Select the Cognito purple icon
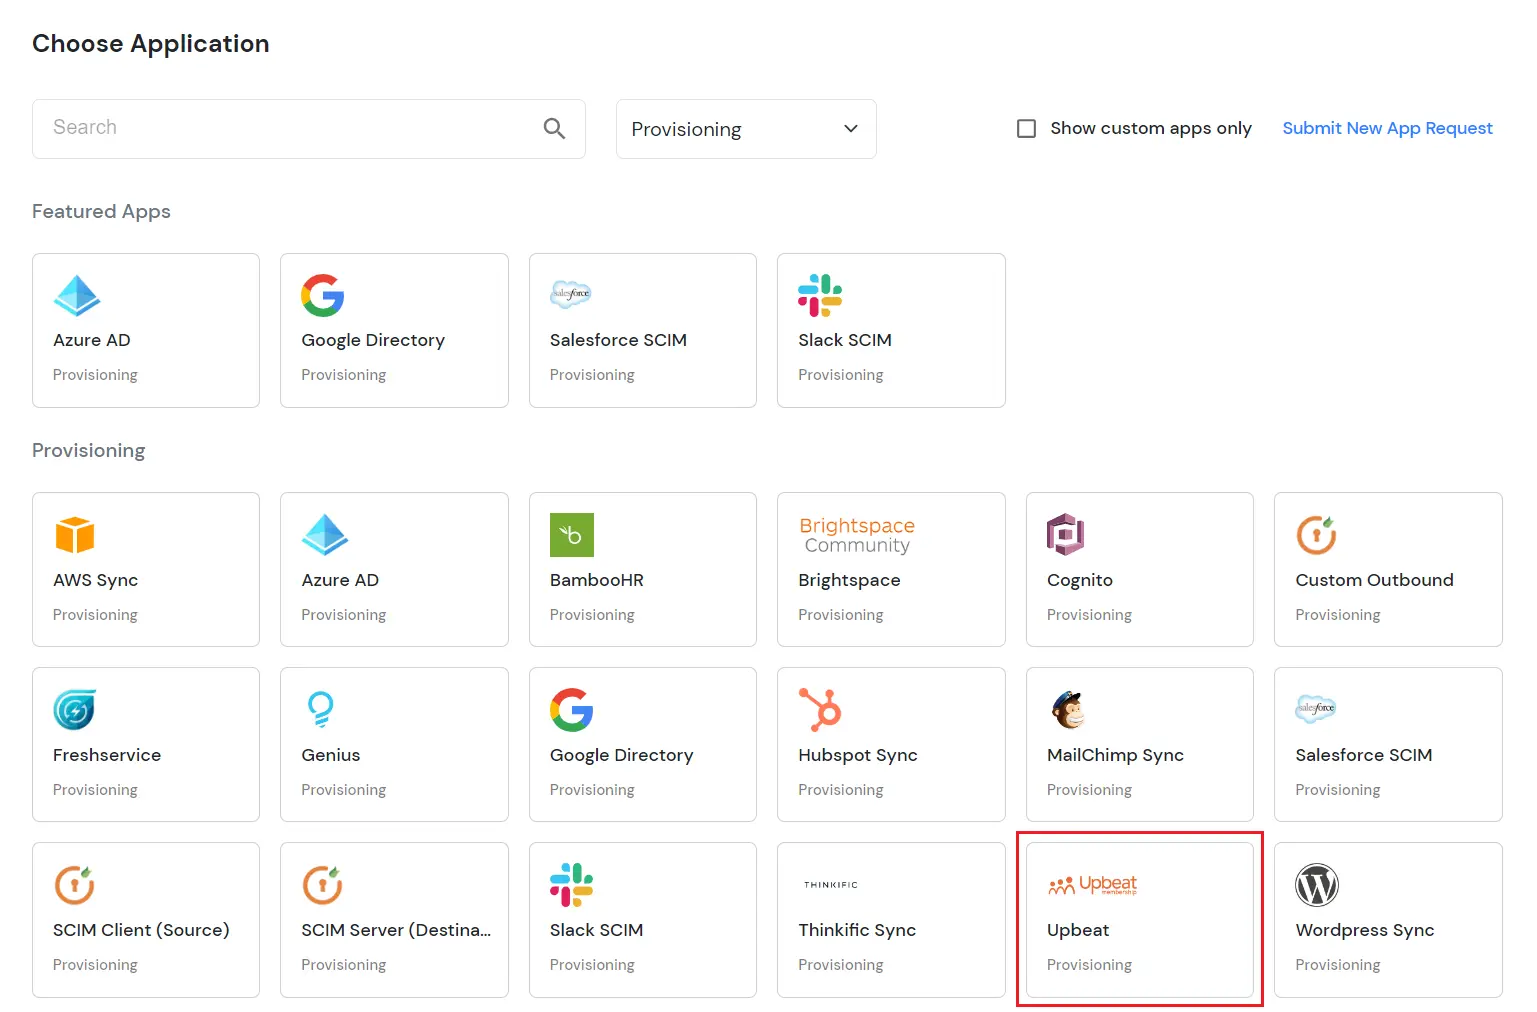 [1066, 535]
